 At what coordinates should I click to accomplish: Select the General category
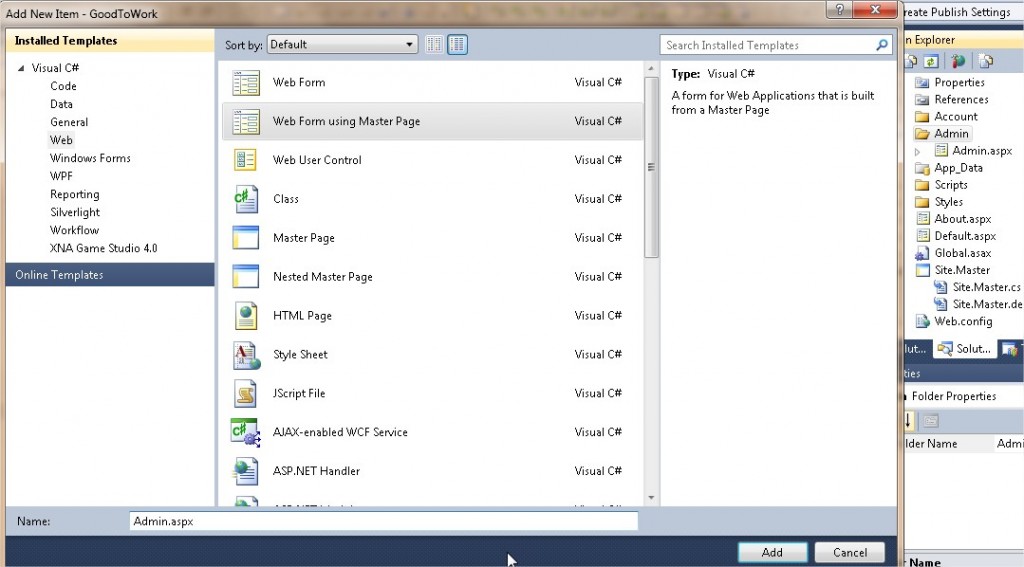pos(69,122)
